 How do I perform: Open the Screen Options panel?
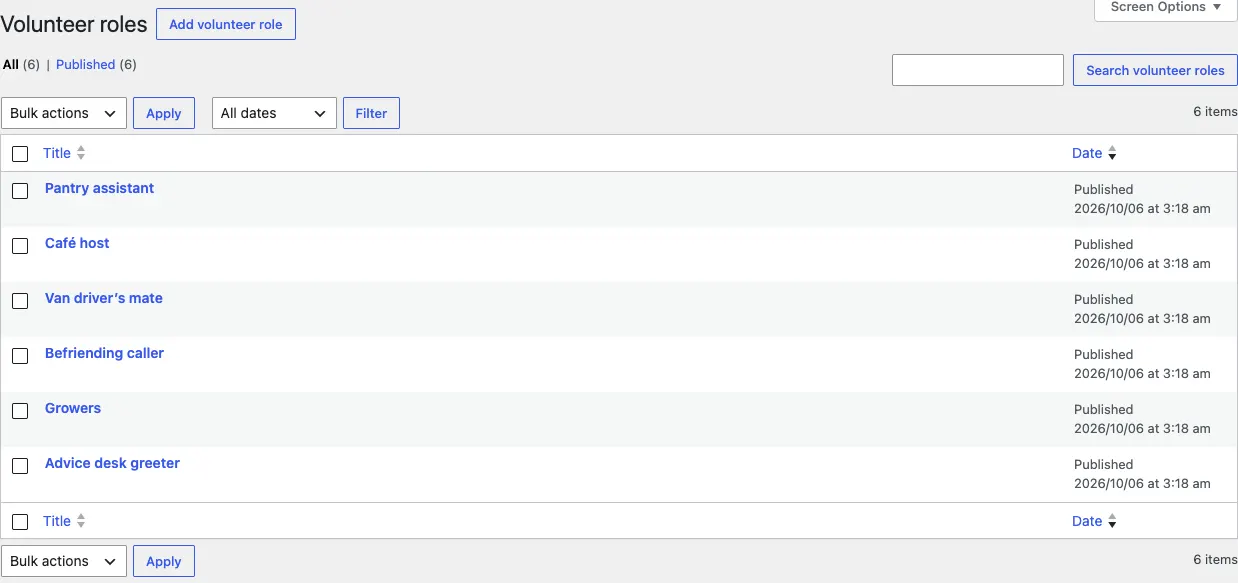(1166, 8)
